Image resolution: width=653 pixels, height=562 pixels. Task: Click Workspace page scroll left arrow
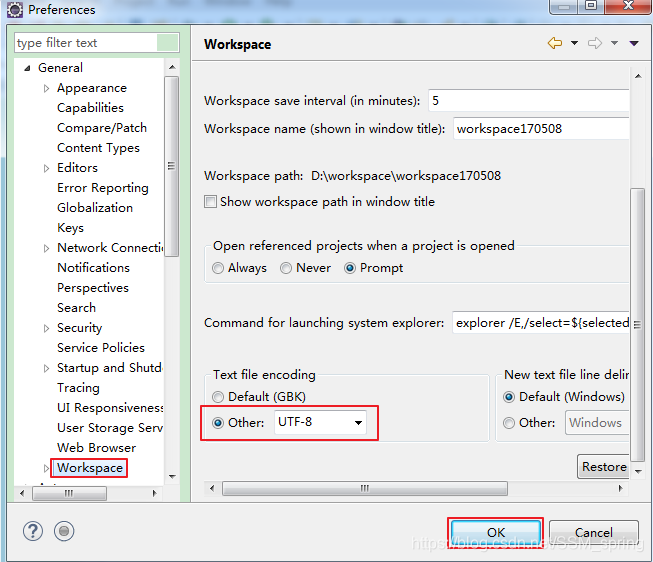point(212,488)
